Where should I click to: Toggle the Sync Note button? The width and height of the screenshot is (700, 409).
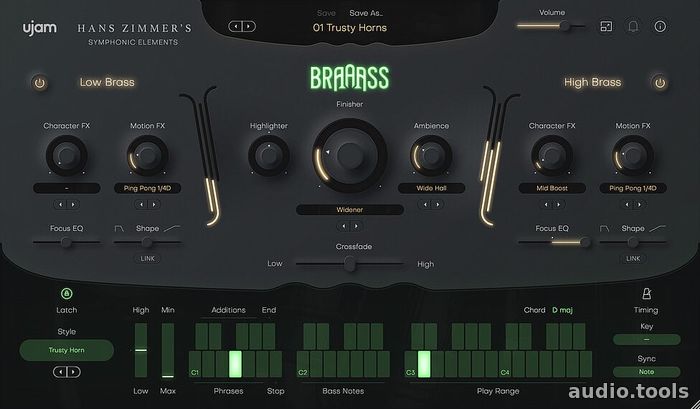646,371
